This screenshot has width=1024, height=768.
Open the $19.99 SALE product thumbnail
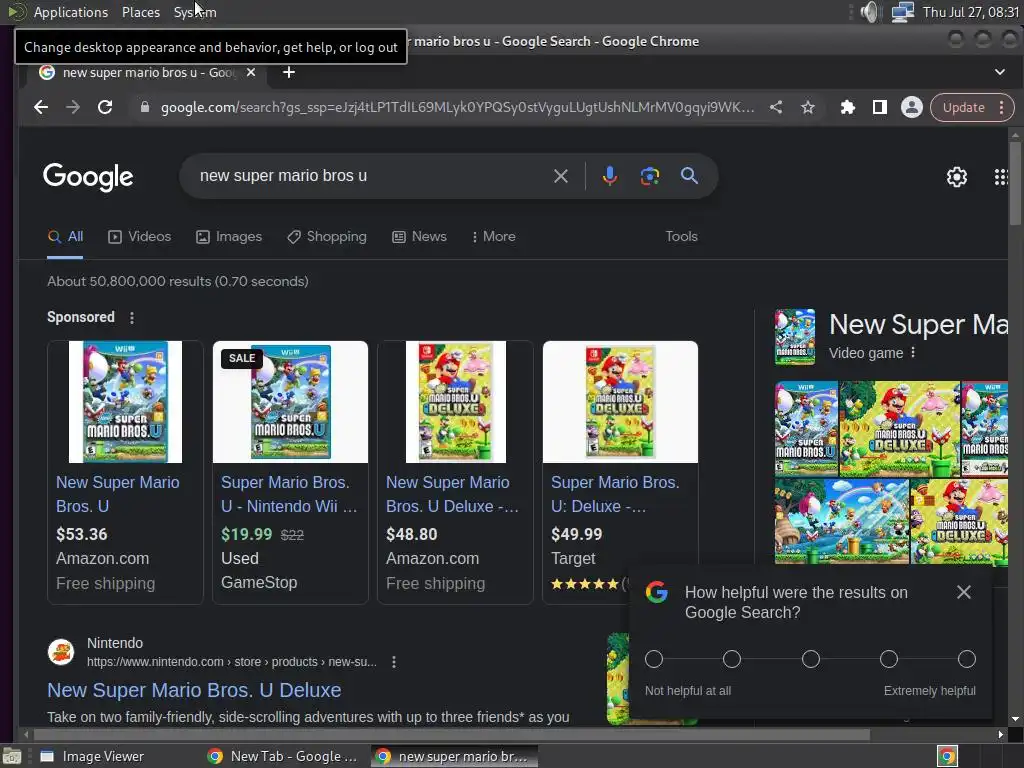(x=291, y=402)
